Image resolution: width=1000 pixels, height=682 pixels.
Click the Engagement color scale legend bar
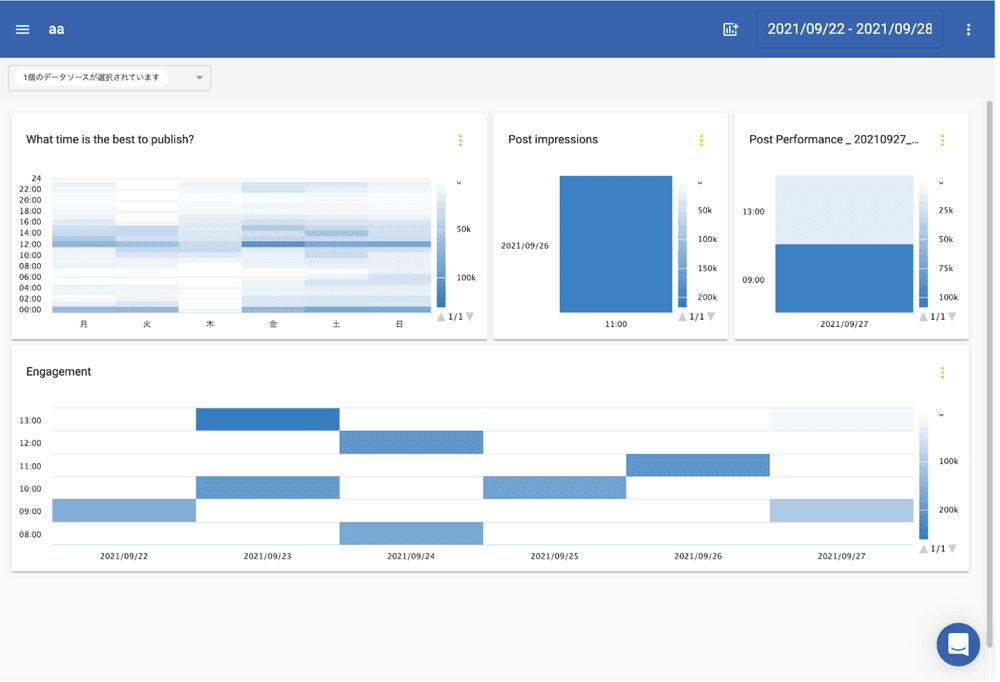(924, 476)
